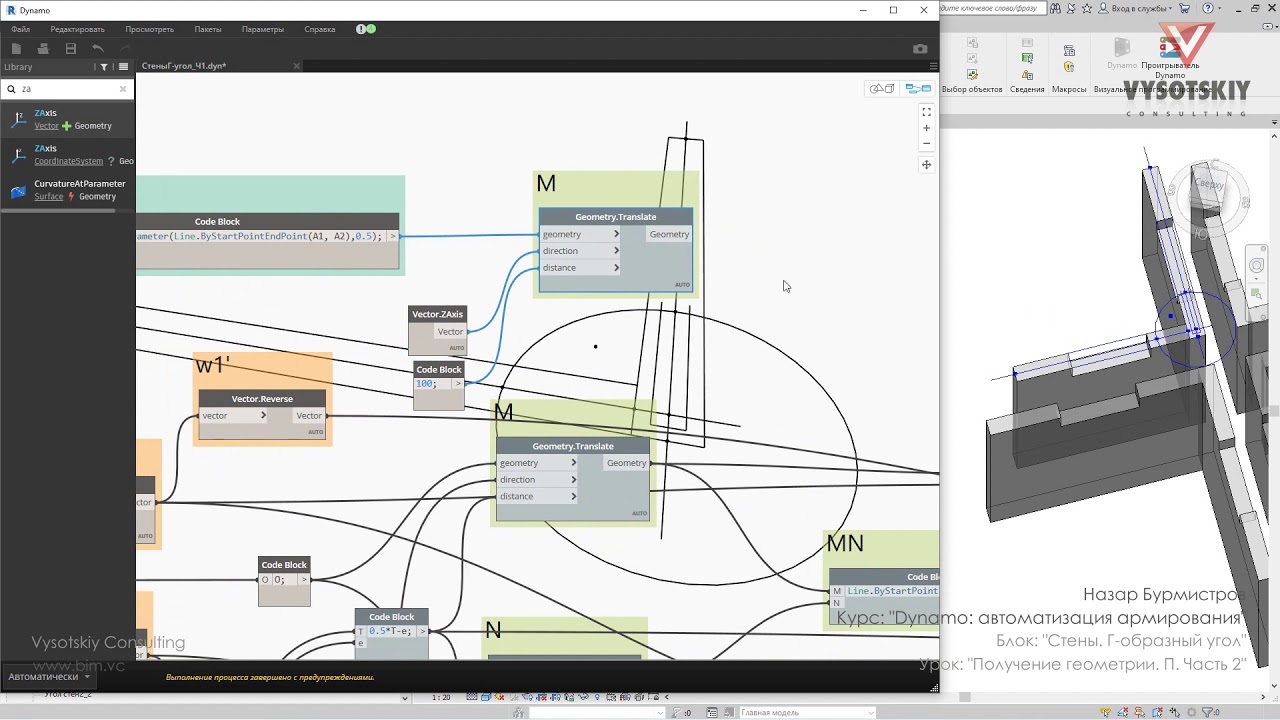The height and width of the screenshot is (720, 1280).
Task: Toggle the Library list layout icon
Action: tap(123, 67)
